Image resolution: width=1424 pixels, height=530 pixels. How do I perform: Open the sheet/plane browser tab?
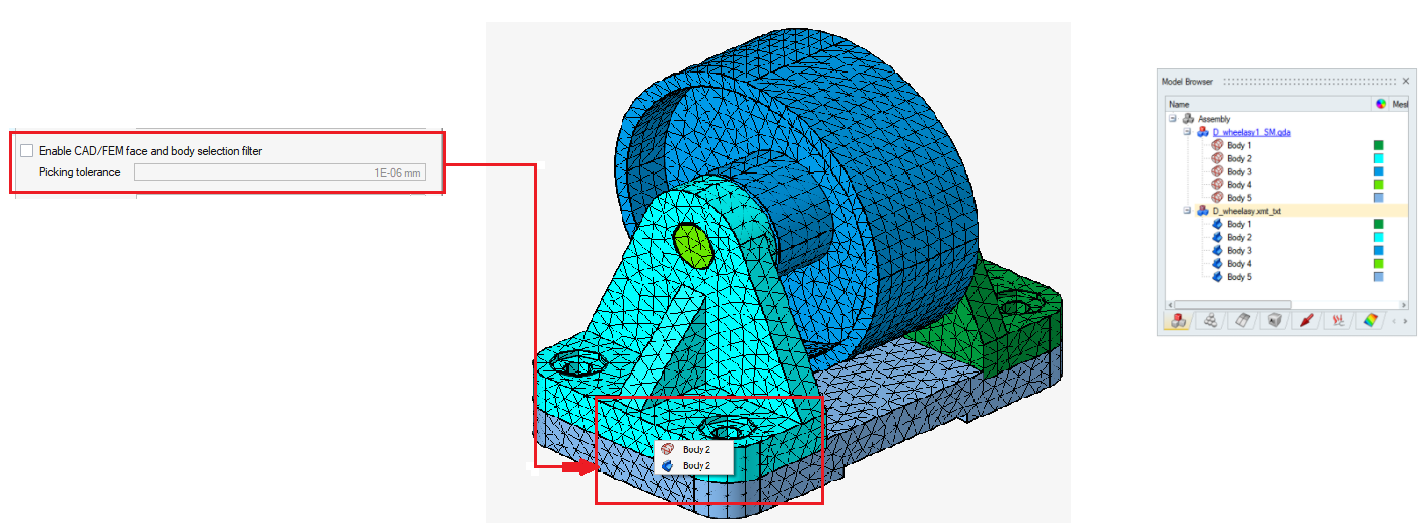click(x=1243, y=321)
